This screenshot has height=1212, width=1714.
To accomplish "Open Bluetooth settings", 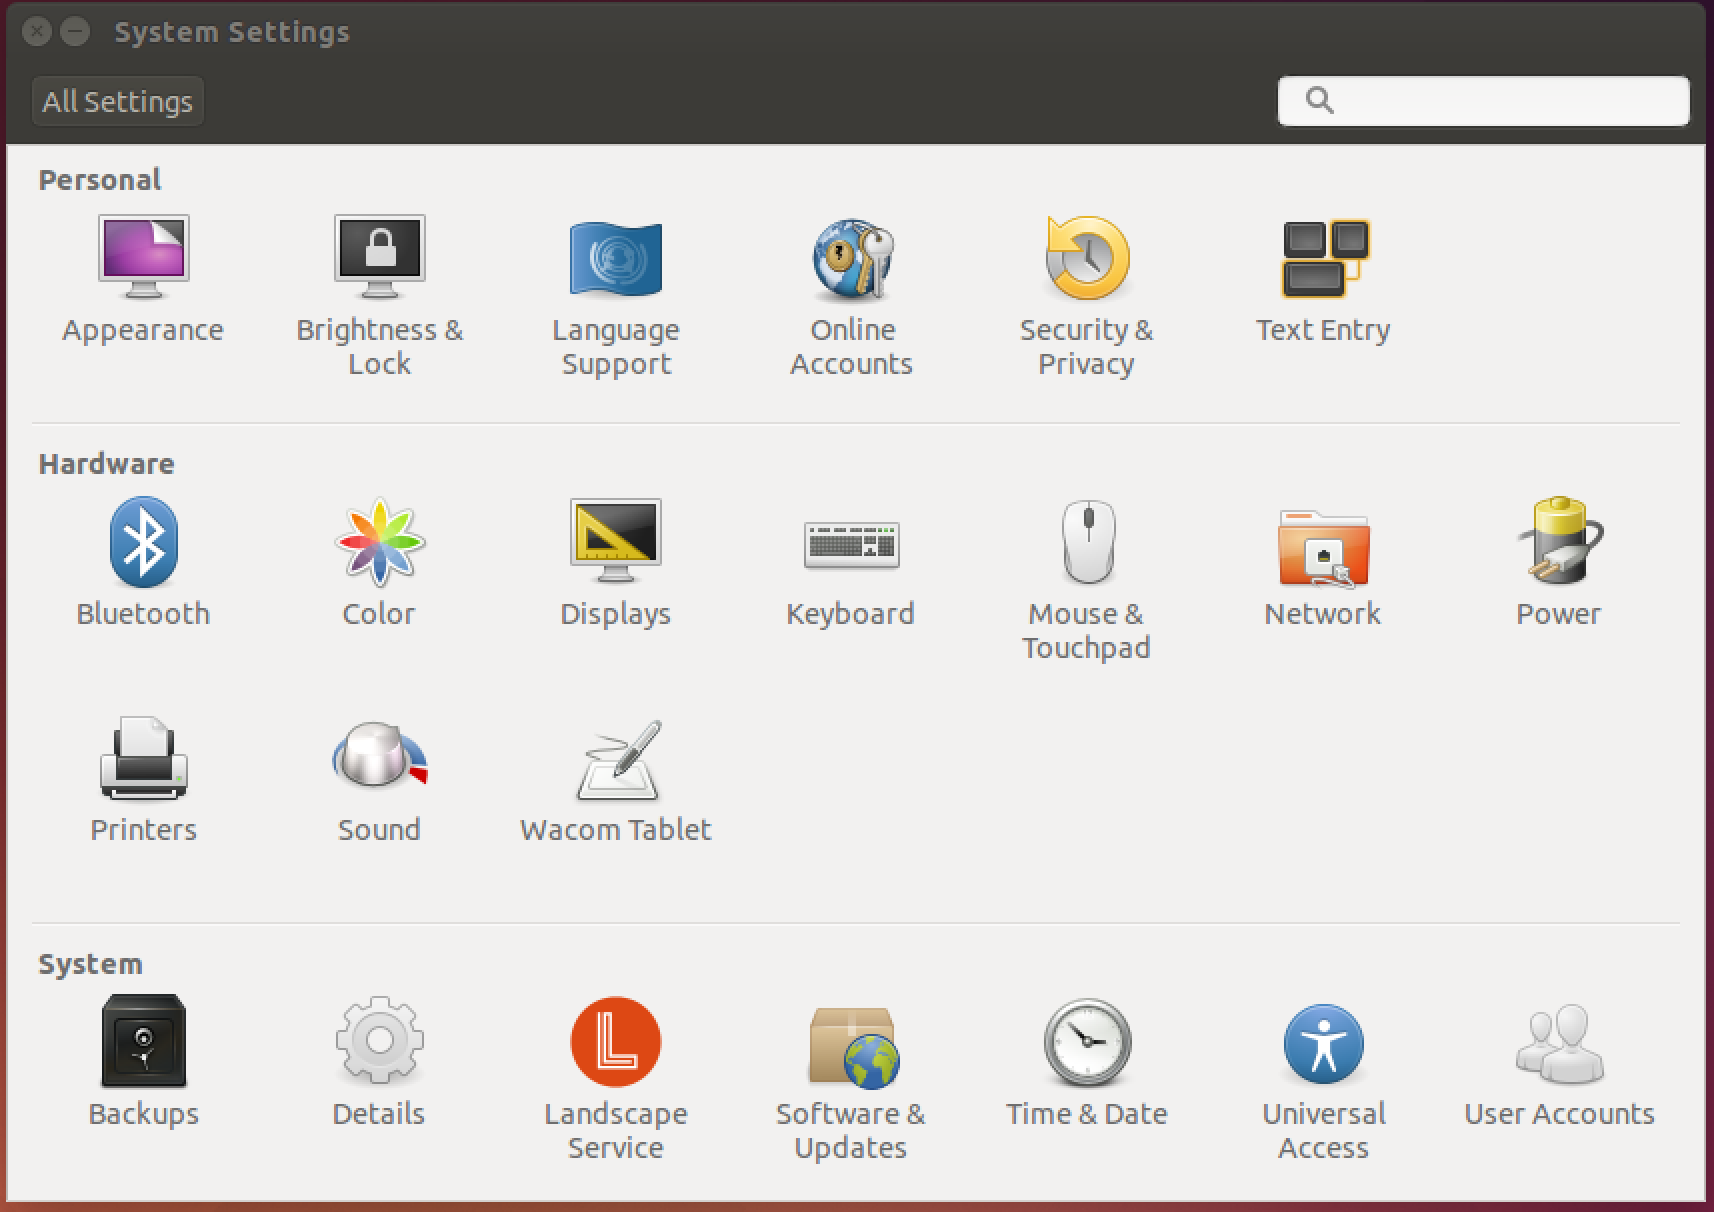I will pos(143,542).
